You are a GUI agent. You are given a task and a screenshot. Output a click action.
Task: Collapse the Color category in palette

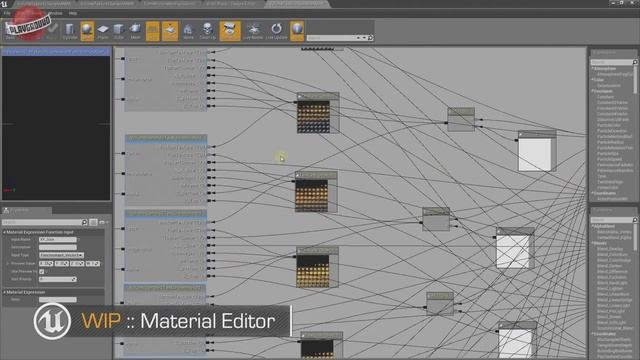click(593, 80)
